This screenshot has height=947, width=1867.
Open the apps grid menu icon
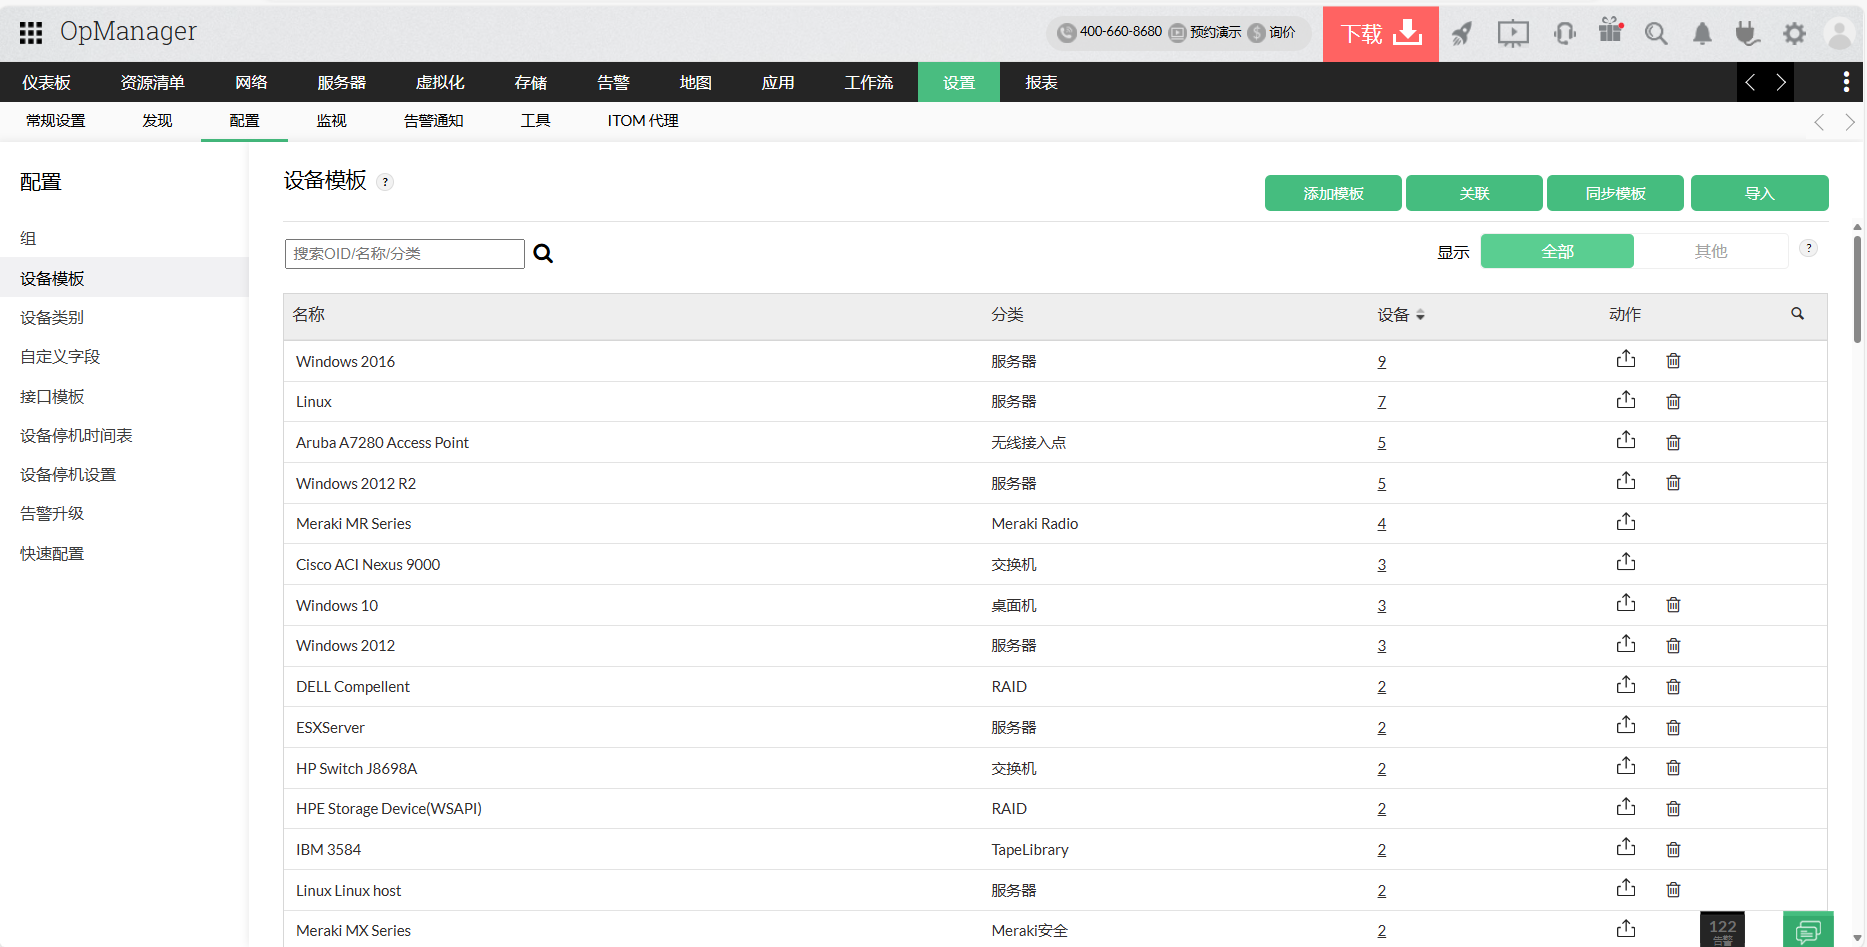[31, 32]
